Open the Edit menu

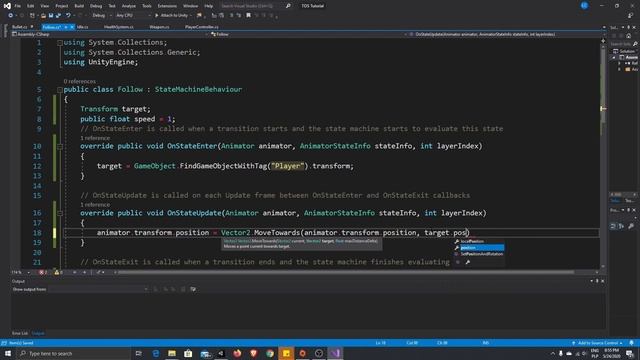point(31,6)
